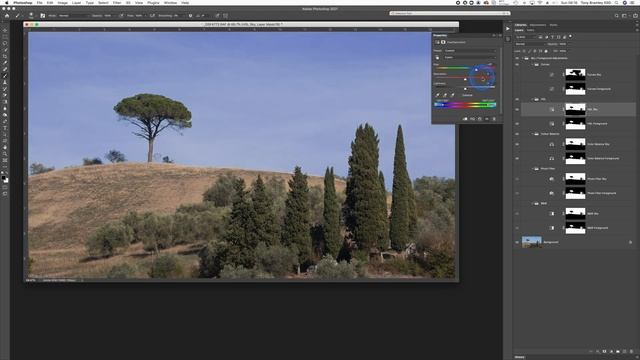Select the Lasso tool

tap(5, 43)
